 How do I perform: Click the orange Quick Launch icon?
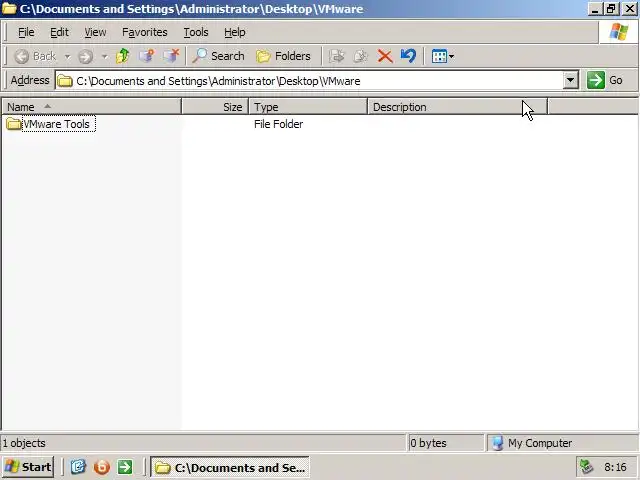pos(102,467)
